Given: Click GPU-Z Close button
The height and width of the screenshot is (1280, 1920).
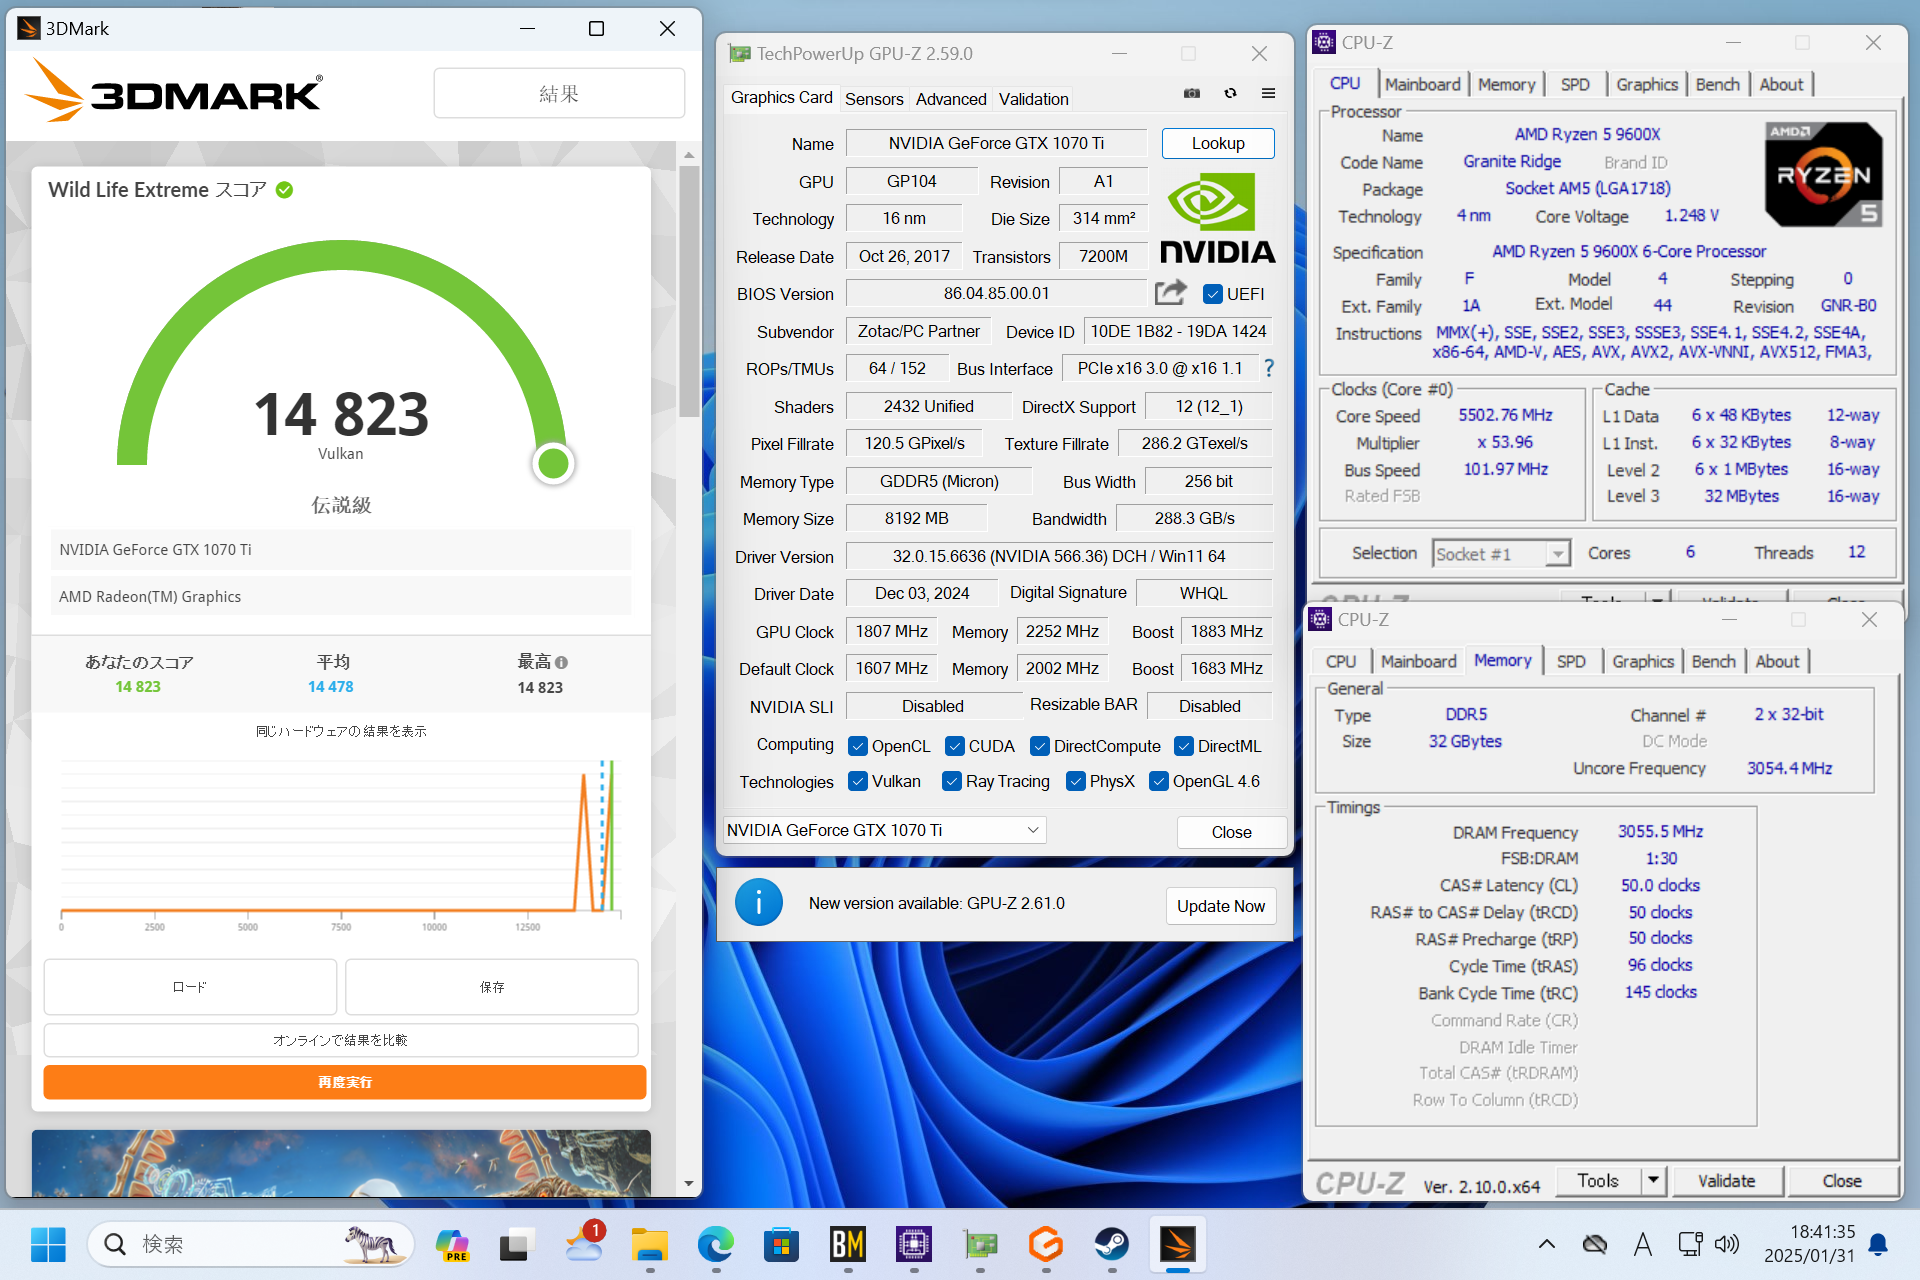Looking at the screenshot, I should tap(1231, 831).
